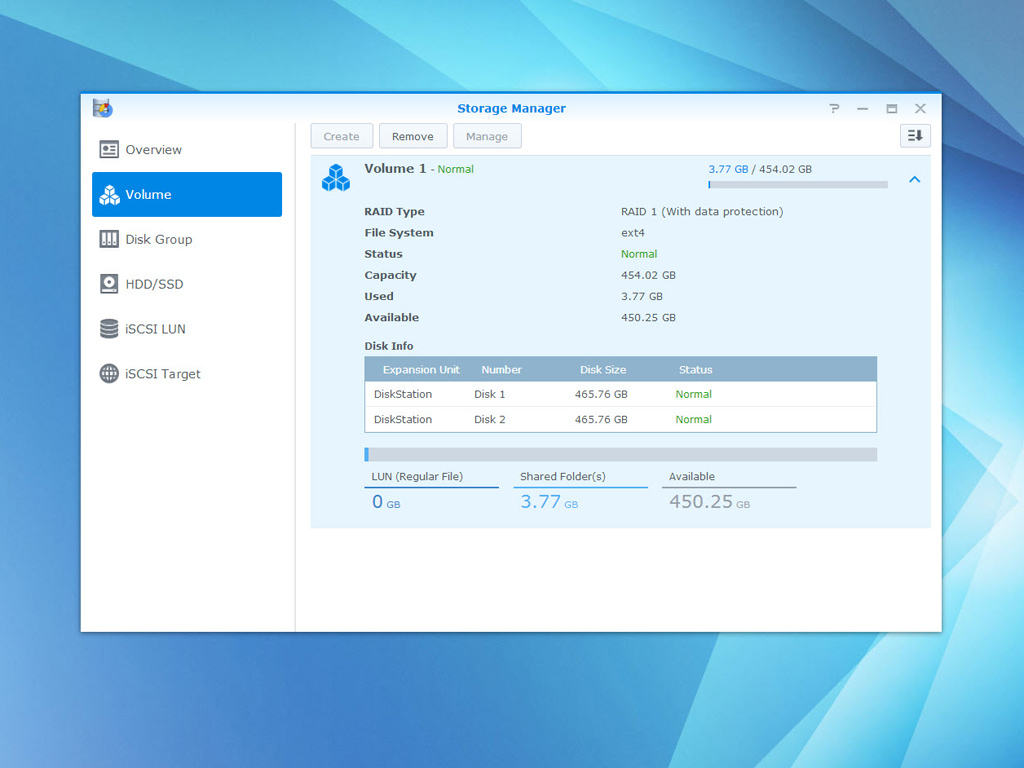Viewport: 1024px width, 768px height.
Task: Click the iSCSI LUN stacked-disks icon
Action: click(x=109, y=328)
